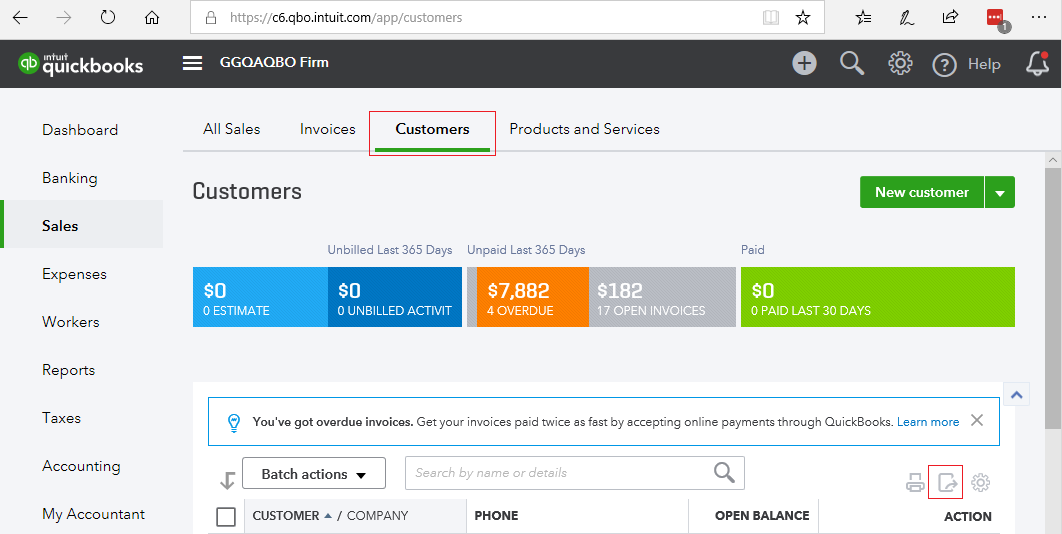Click the browser back arrow
This screenshot has width=1062, height=534.
click(x=20, y=18)
